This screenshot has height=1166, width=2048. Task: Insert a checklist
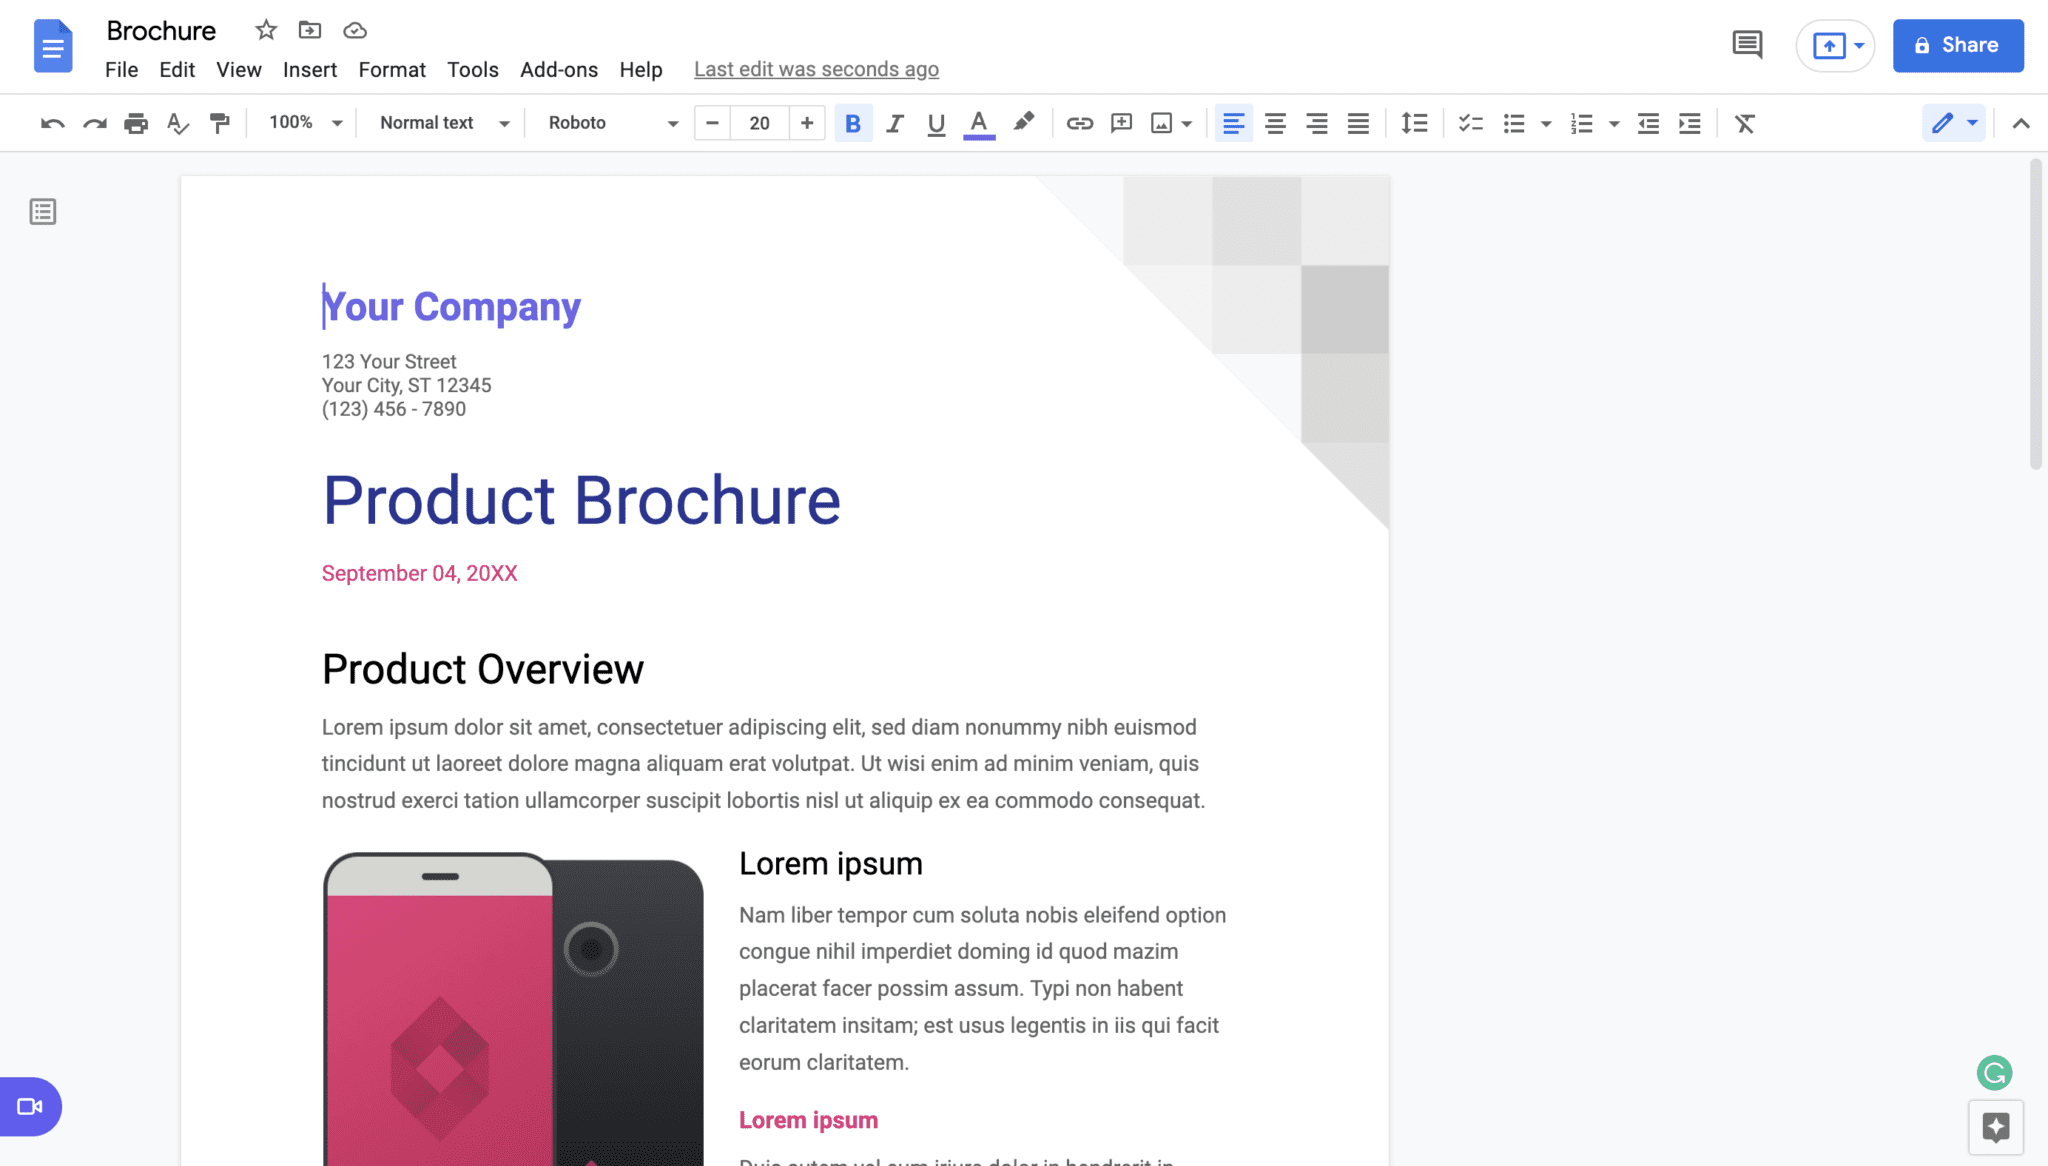(1469, 122)
